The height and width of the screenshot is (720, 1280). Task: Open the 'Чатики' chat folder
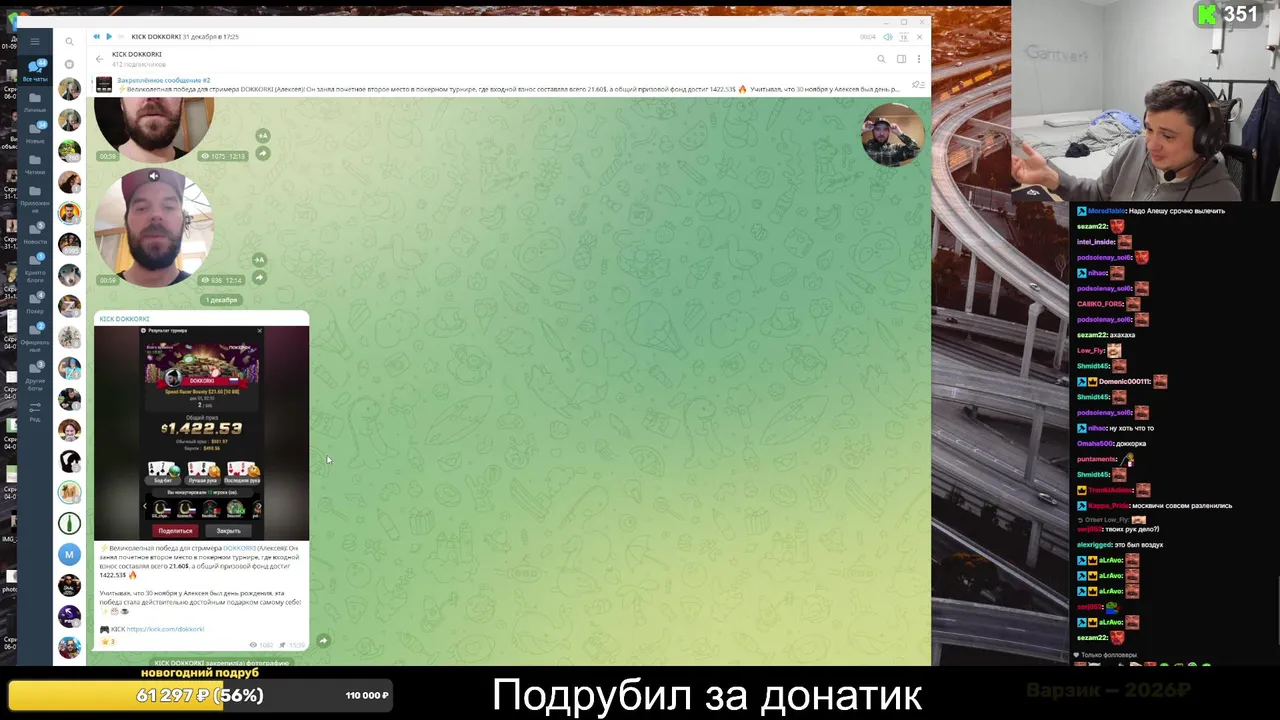pyautogui.click(x=35, y=164)
